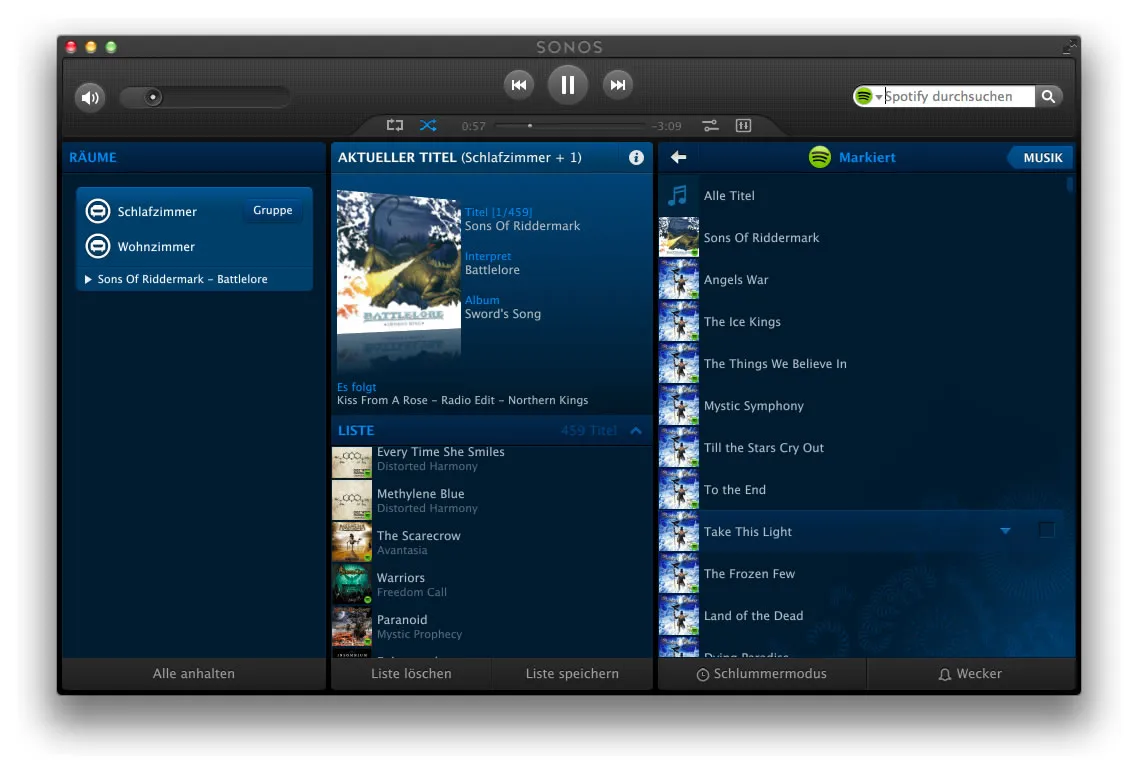Screen dimensions: 1138x774
Task: Open the equalizer icon
Action: (743, 126)
